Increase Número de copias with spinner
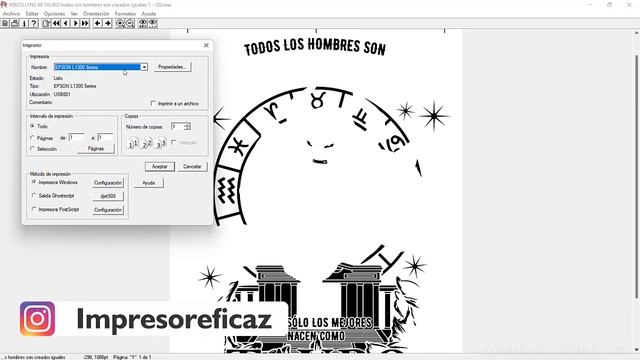640x360 pixels. click(x=187, y=125)
